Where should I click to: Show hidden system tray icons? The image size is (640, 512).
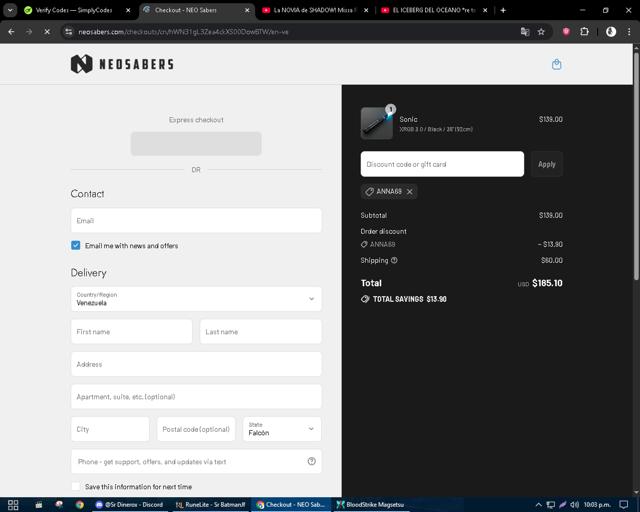(x=538, y=505)
